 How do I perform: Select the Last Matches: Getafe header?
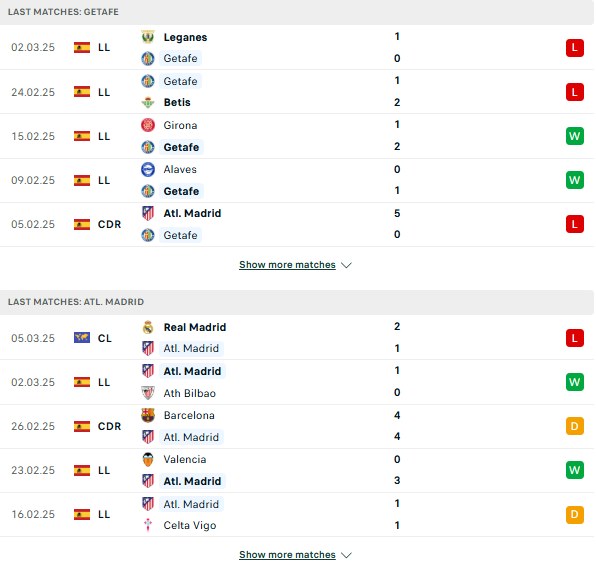296,12
